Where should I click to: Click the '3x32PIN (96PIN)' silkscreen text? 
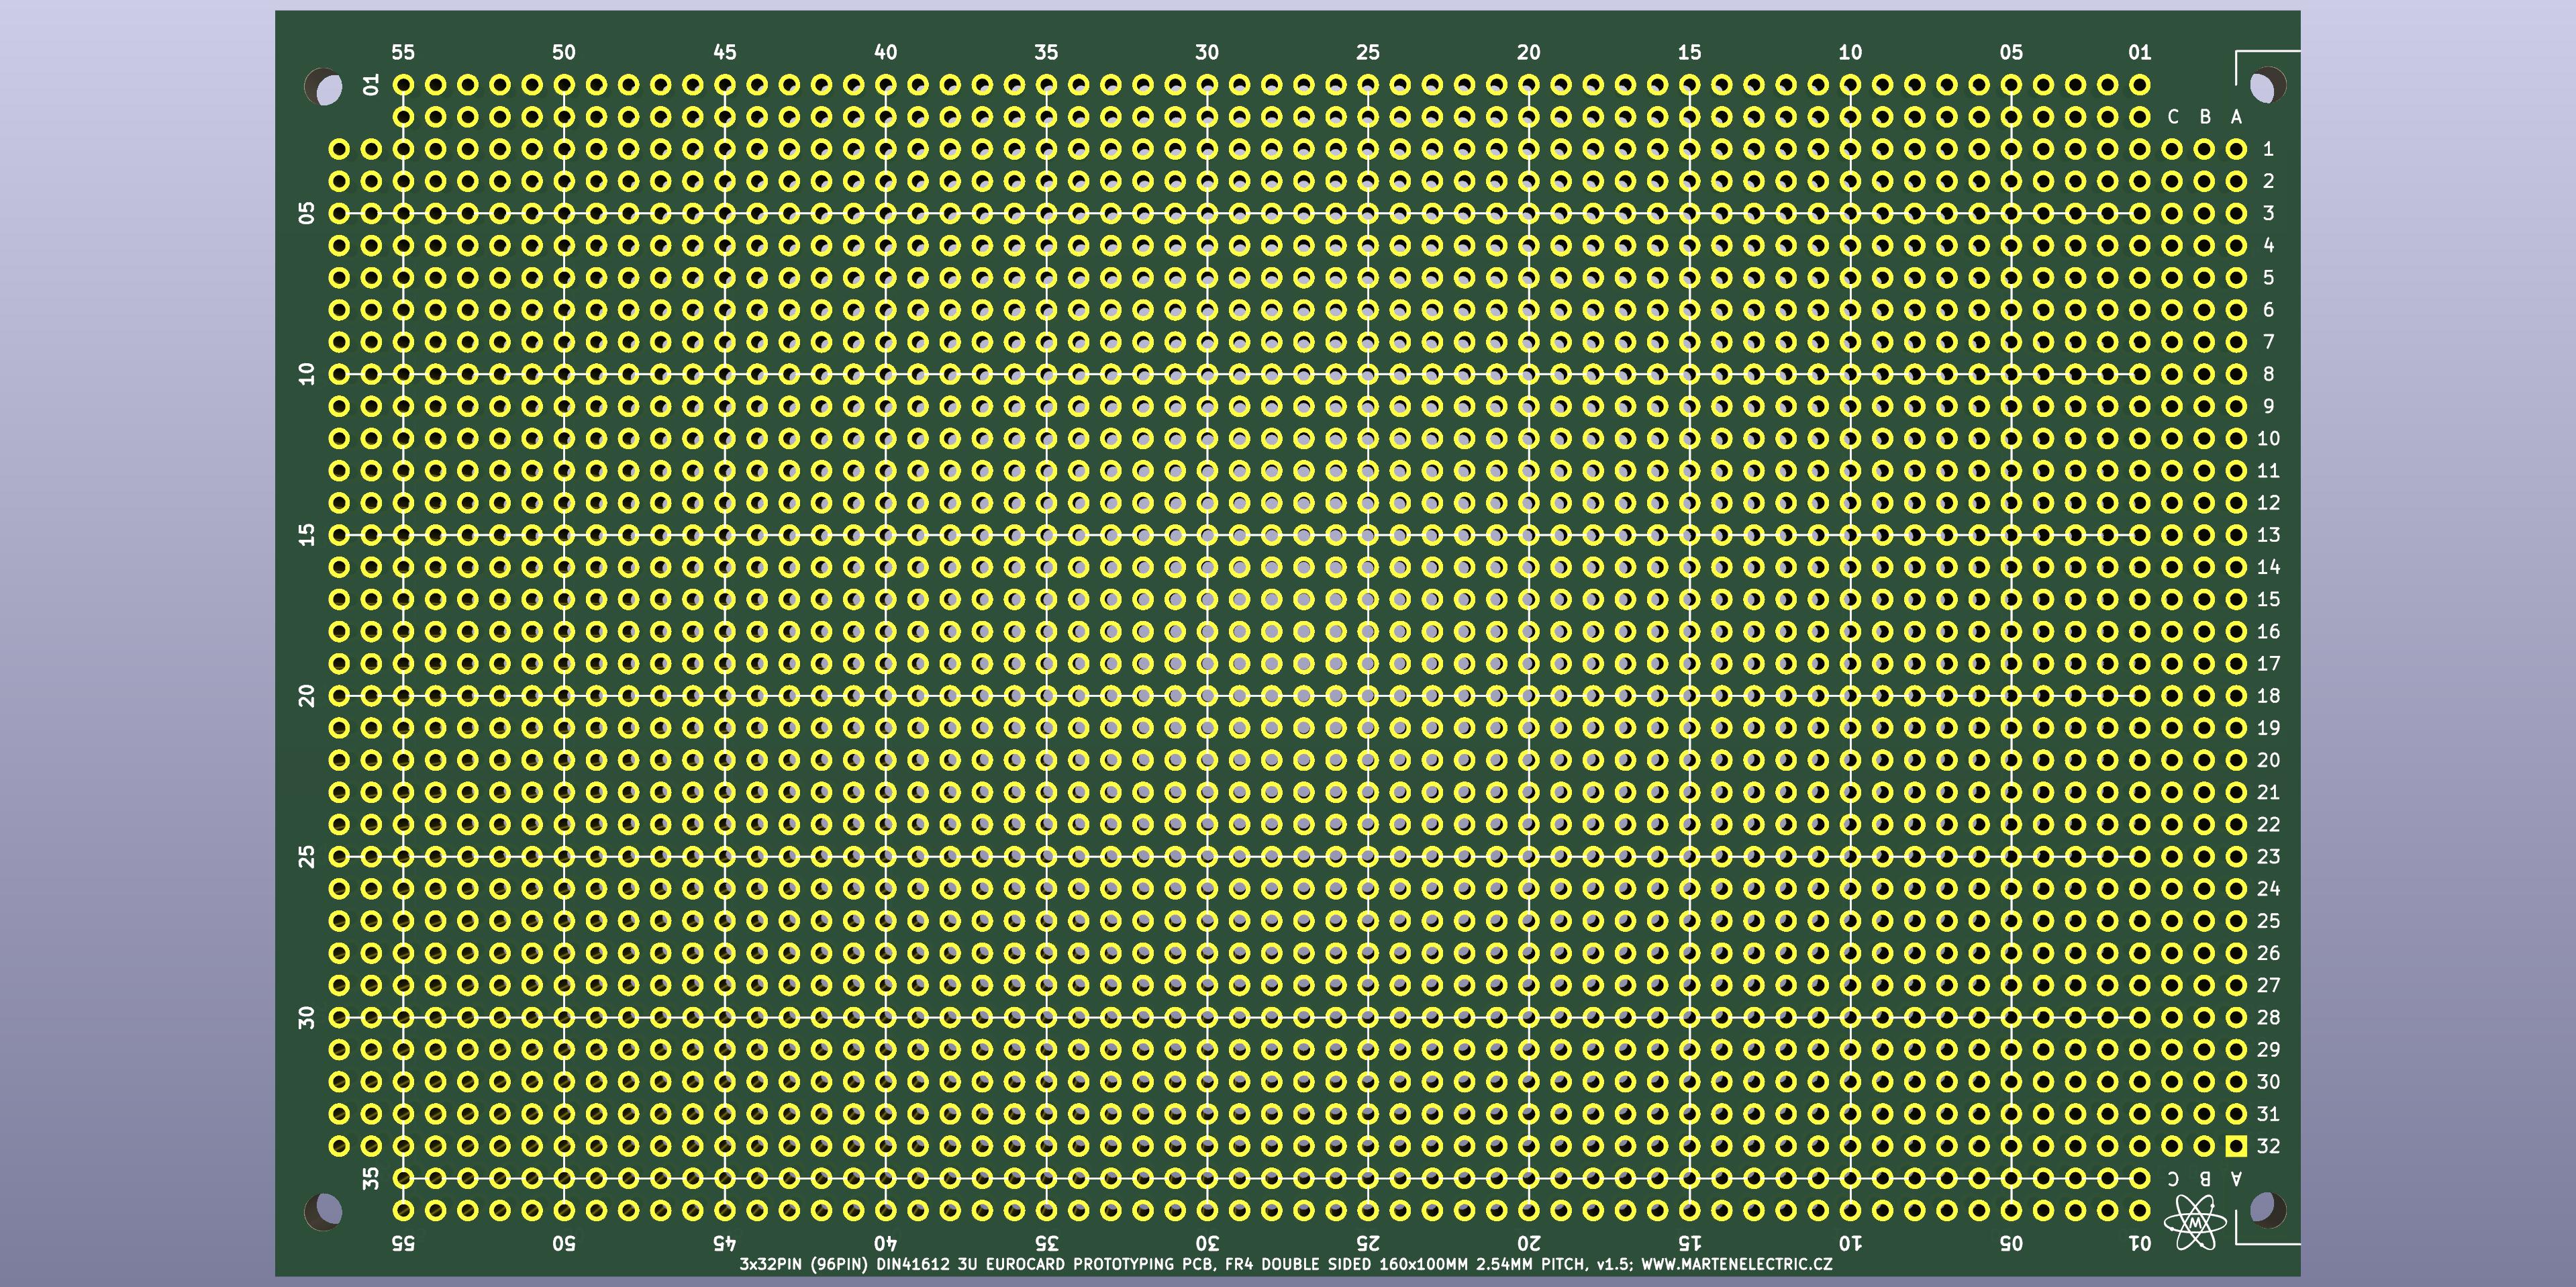804,1264
